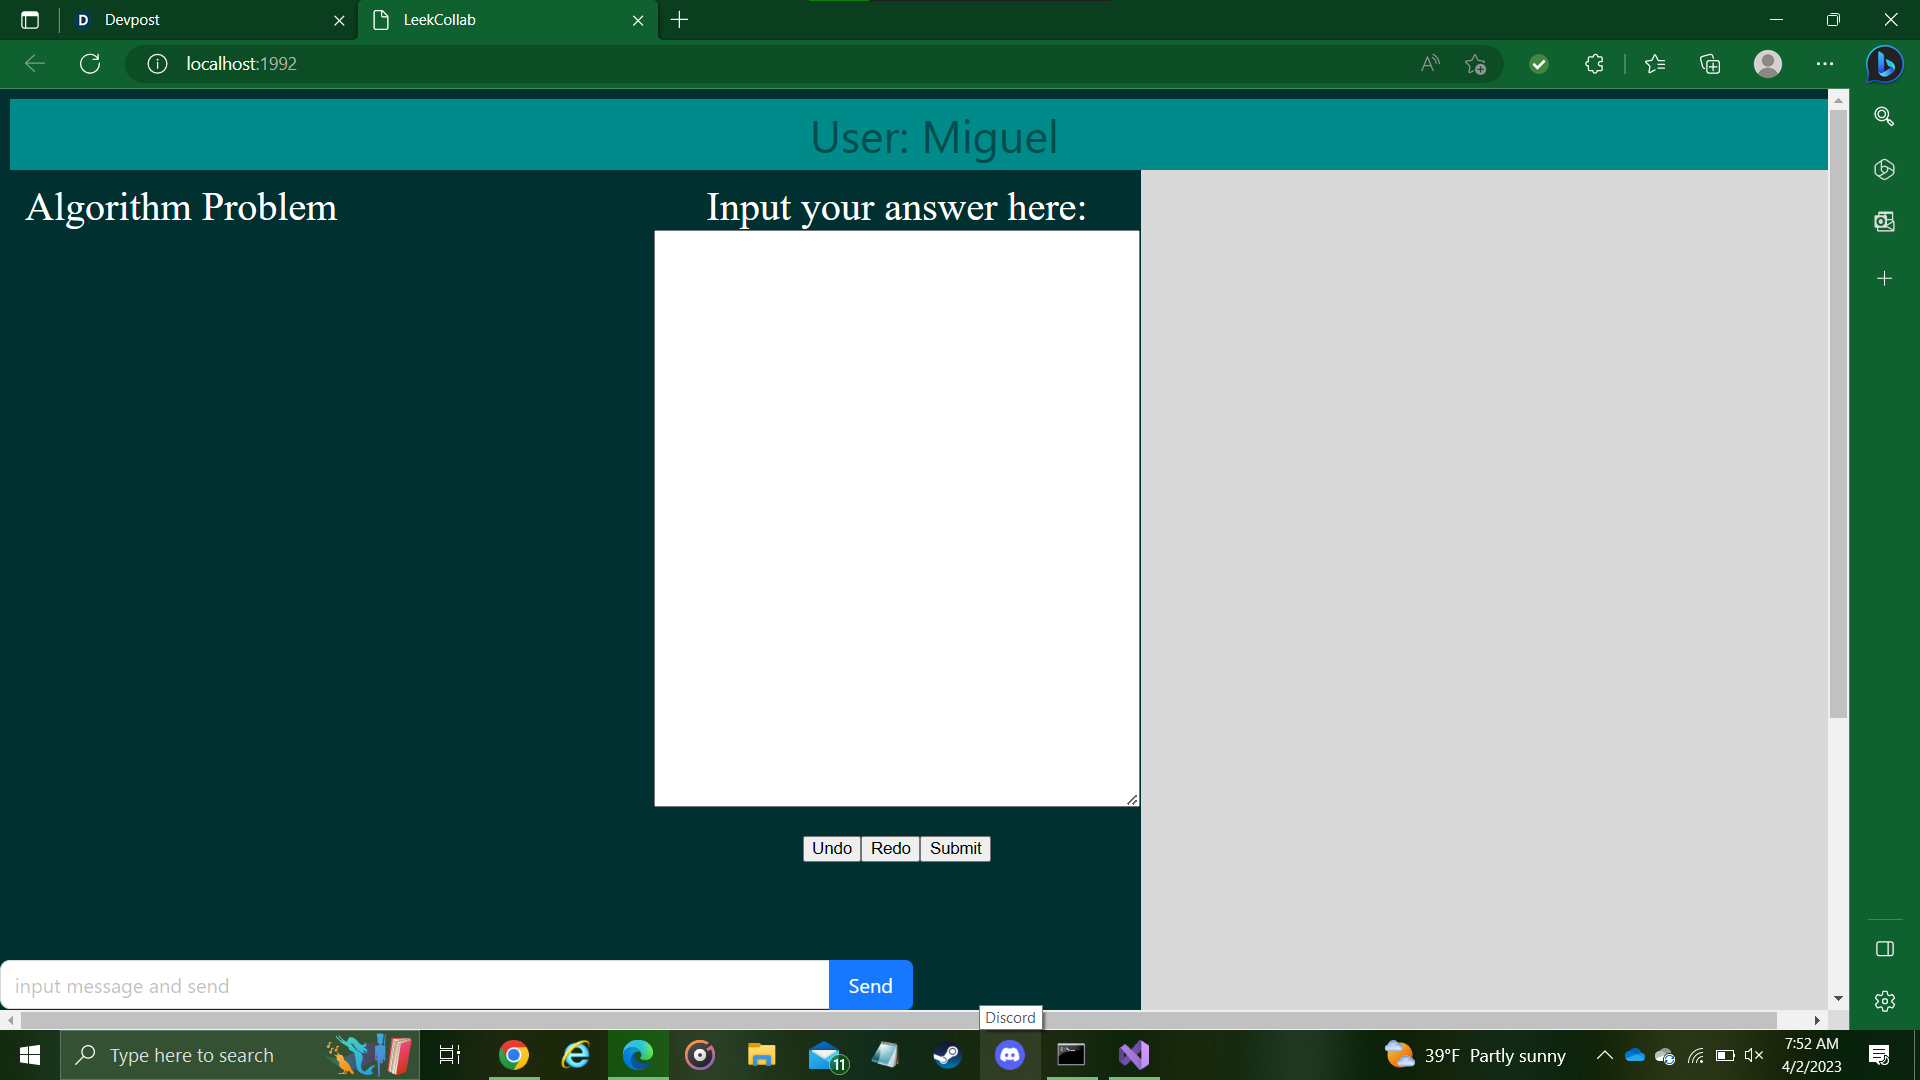The width and height of the screenshot is (1920, 1080).
Task: Click the Bing Copilot sidebar icon
Action: click(x=1884, y=64)
